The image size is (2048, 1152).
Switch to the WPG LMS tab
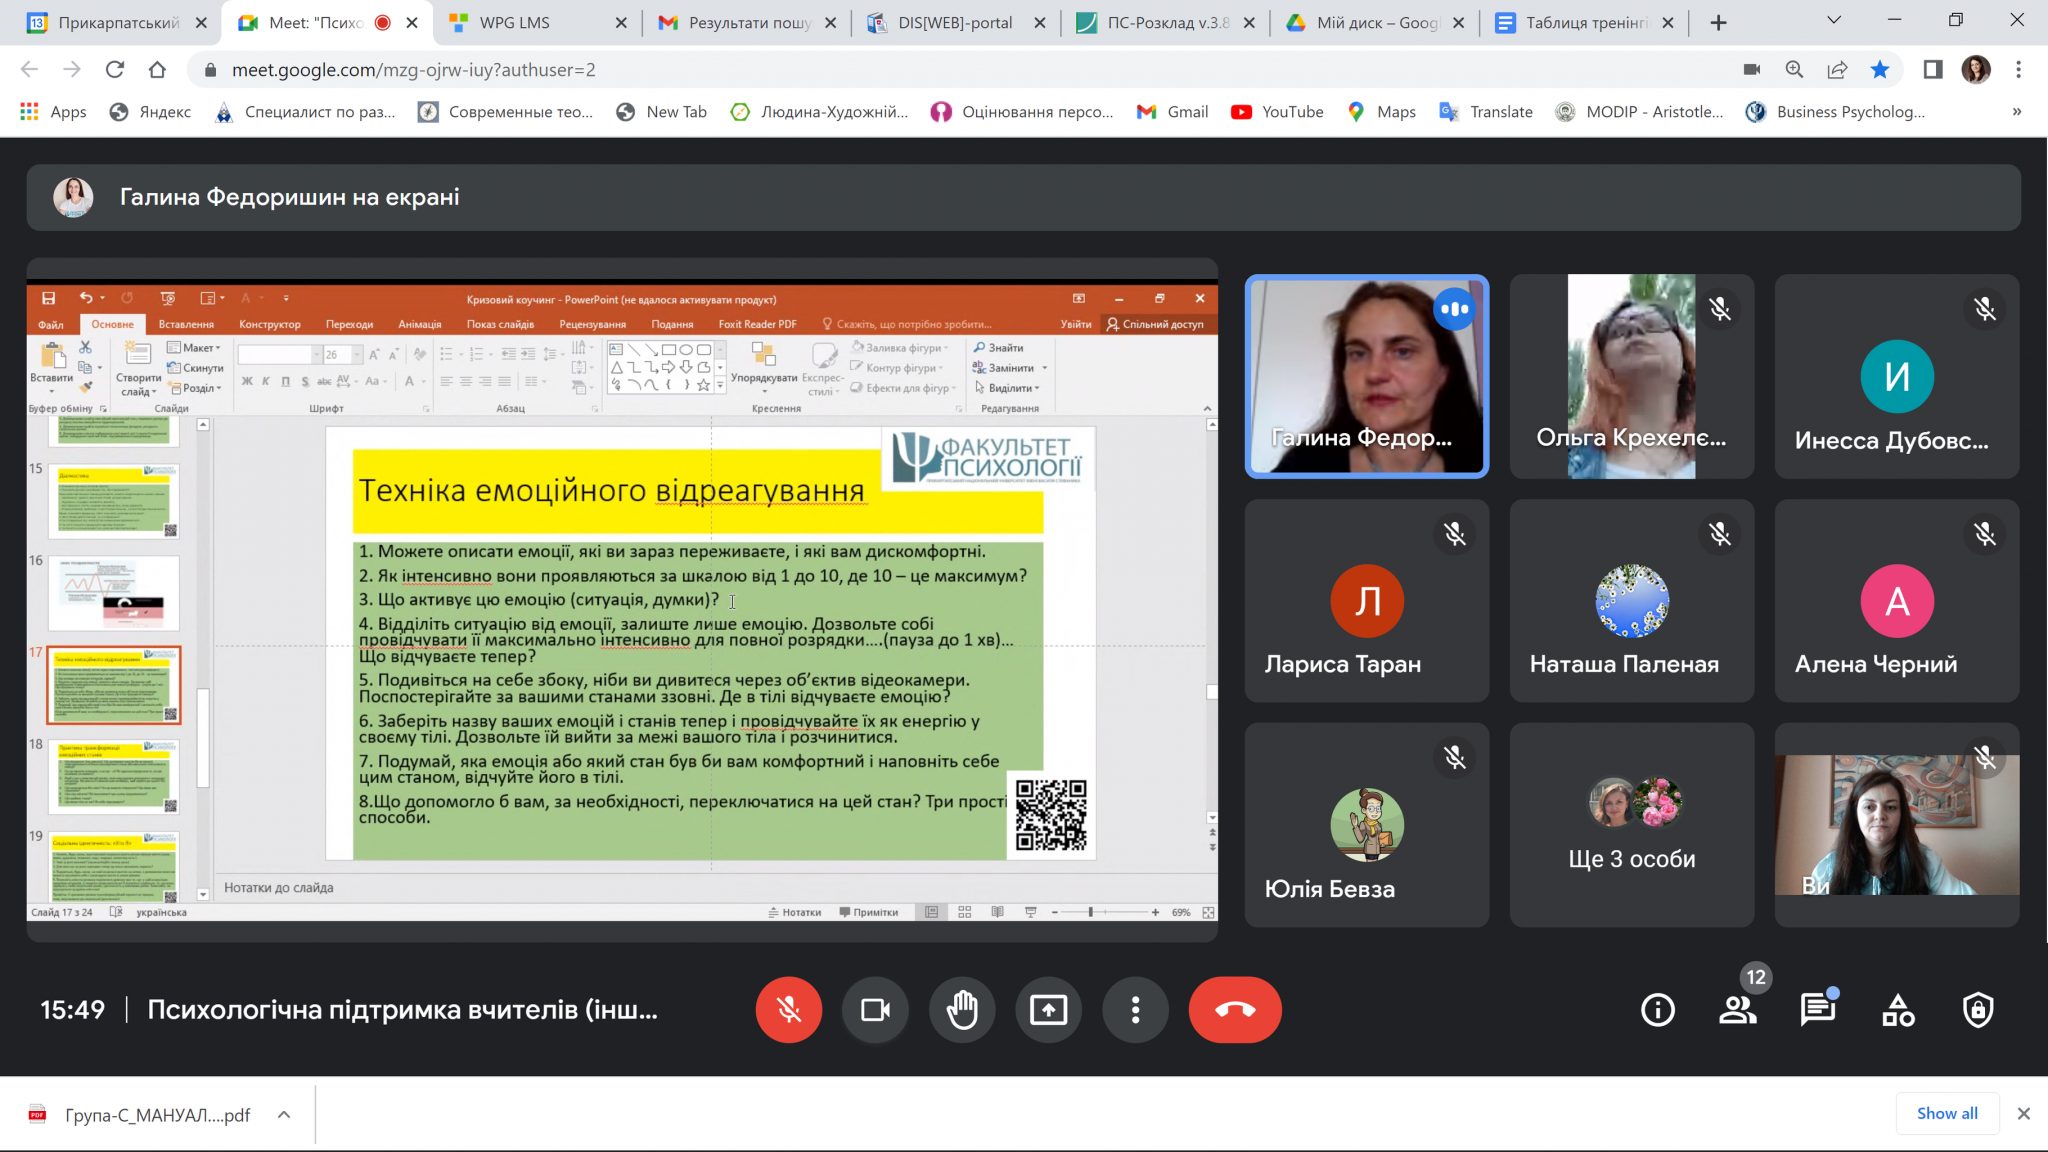coord(515,22)
